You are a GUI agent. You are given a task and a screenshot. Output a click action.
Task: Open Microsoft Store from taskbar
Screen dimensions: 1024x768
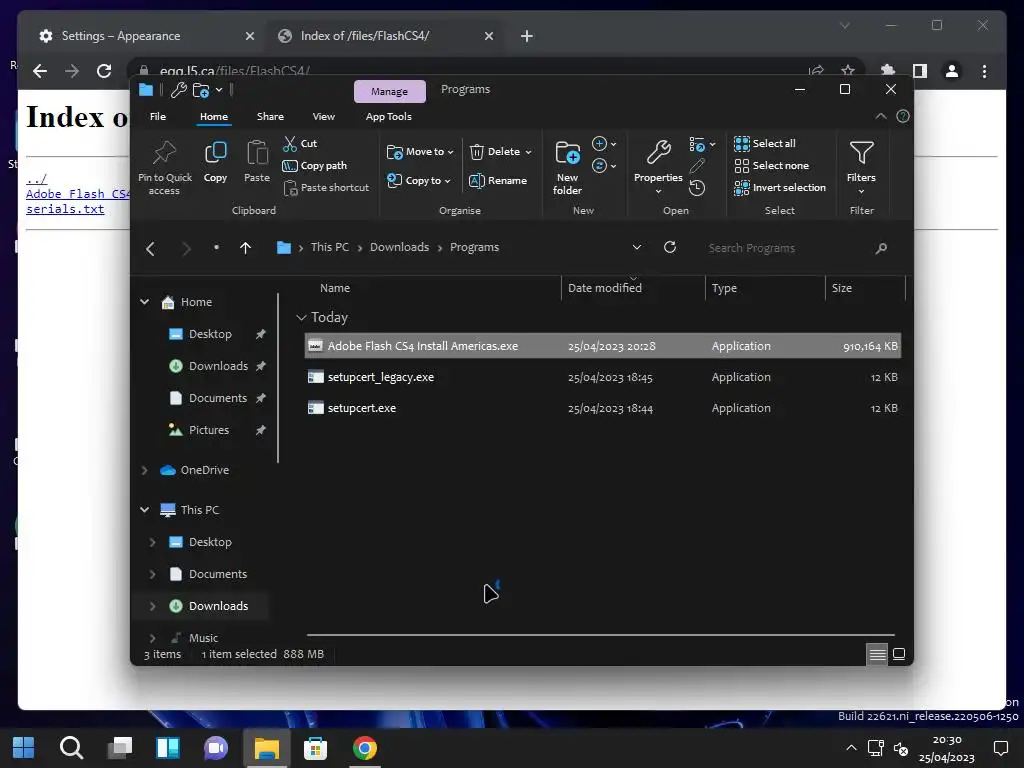(x=315, y=748)
